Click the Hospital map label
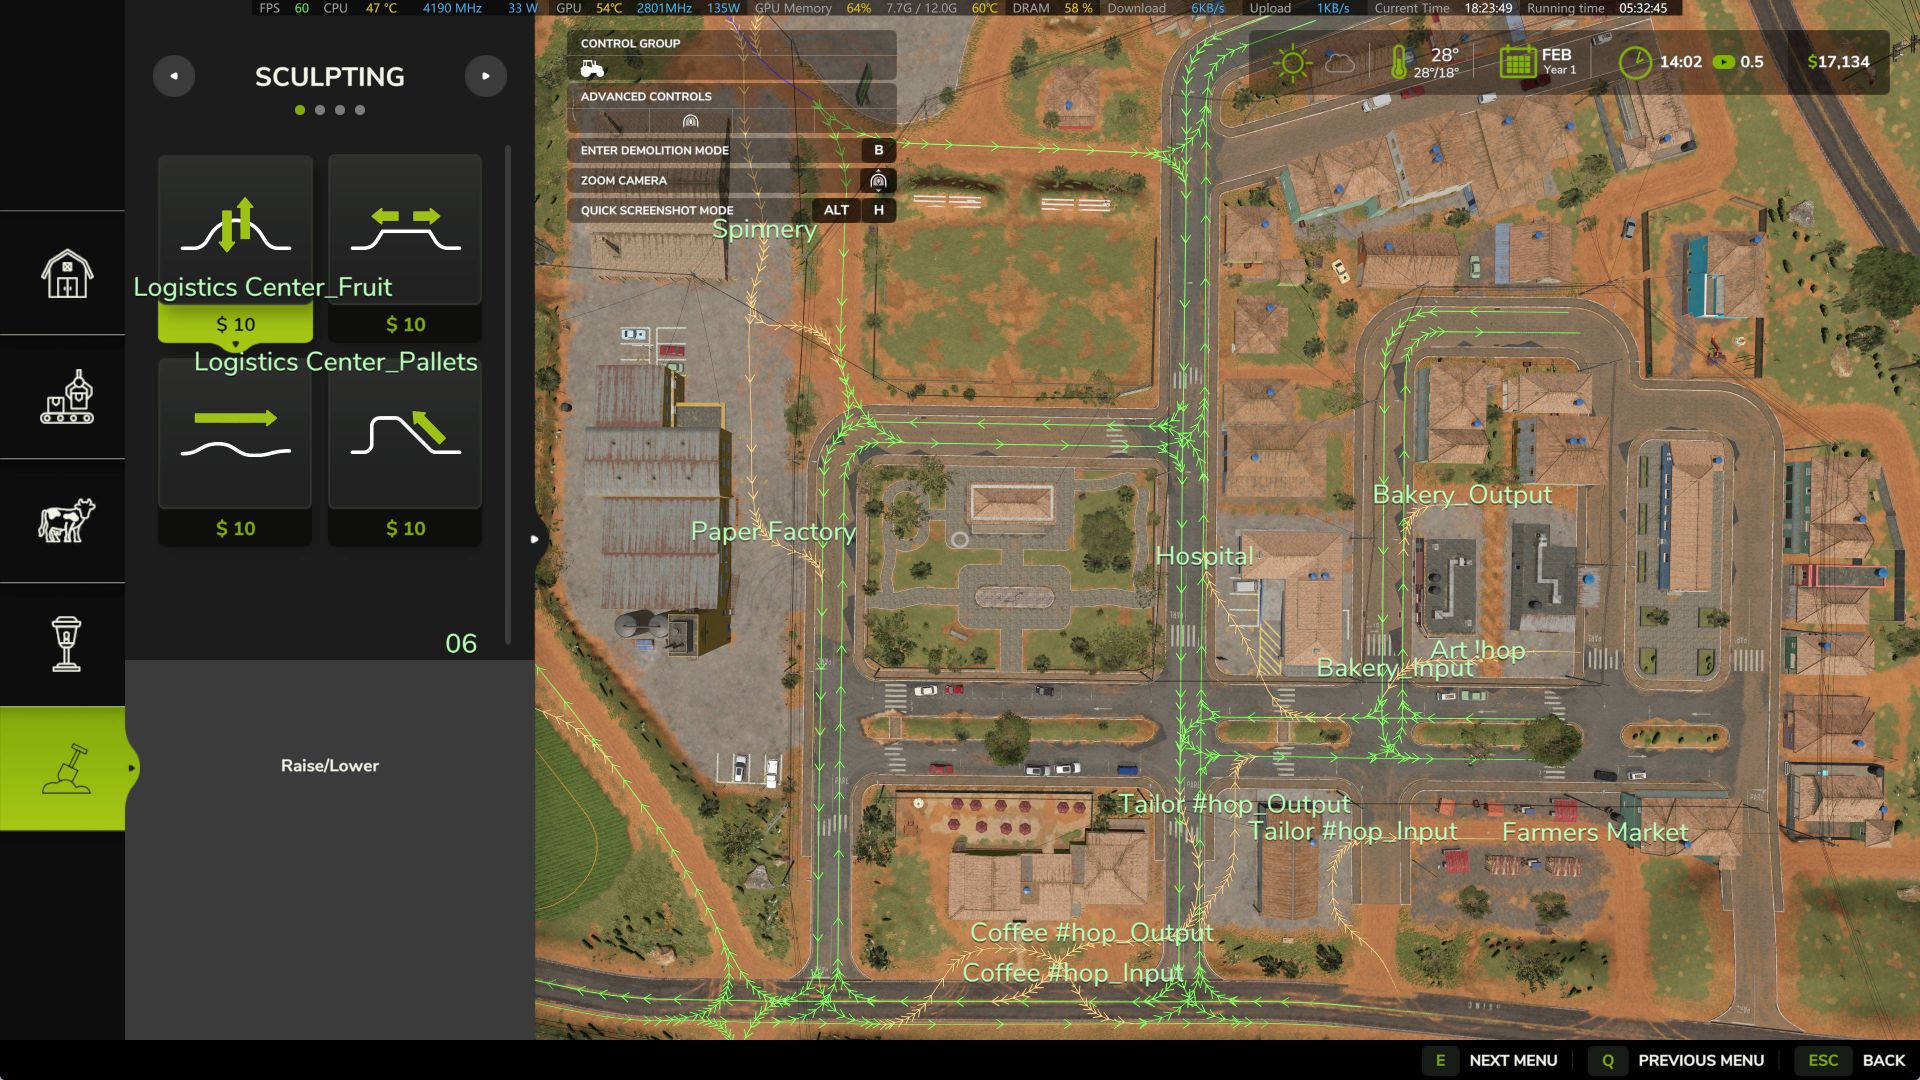This screenshot has height=1080, width=1920. (x=1204, y=556)
